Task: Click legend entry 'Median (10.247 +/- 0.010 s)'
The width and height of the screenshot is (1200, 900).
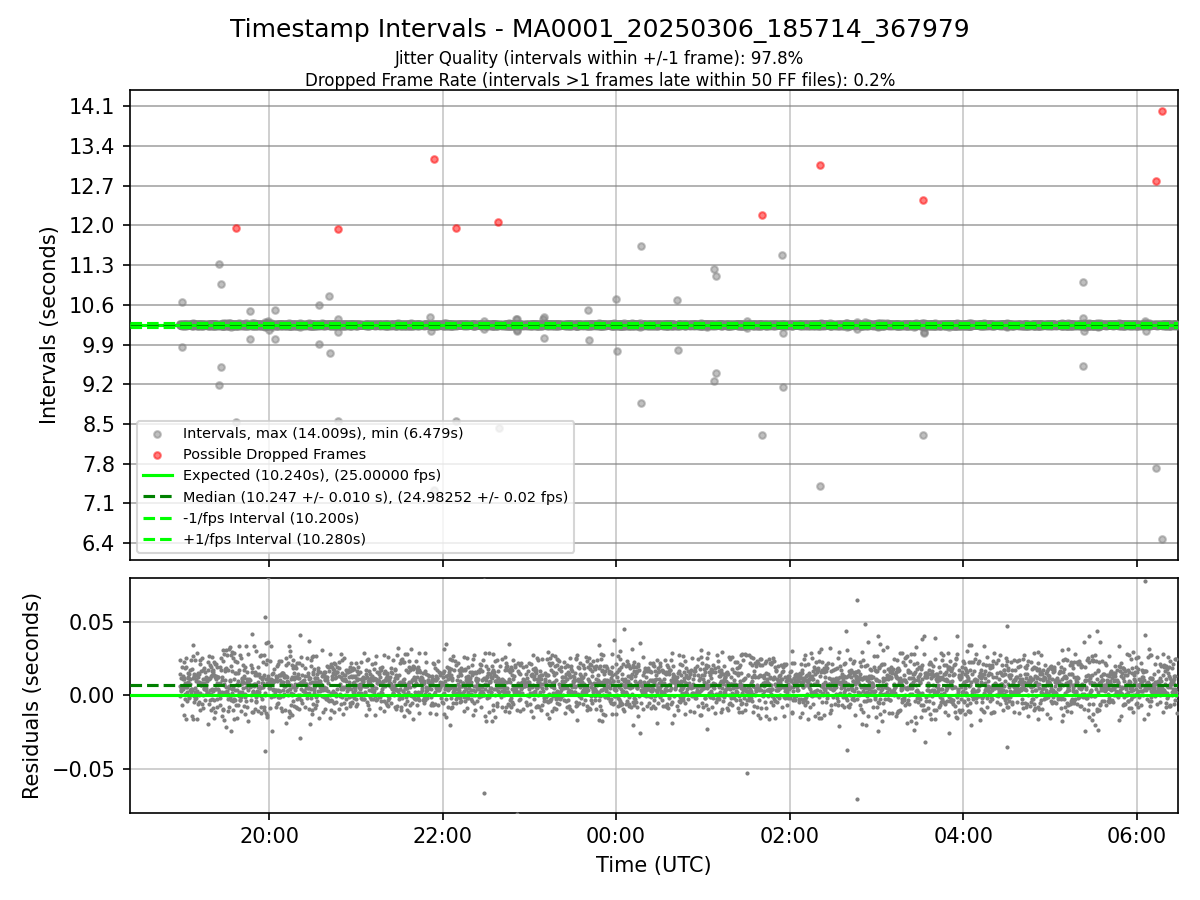Action: pos(375,496)
